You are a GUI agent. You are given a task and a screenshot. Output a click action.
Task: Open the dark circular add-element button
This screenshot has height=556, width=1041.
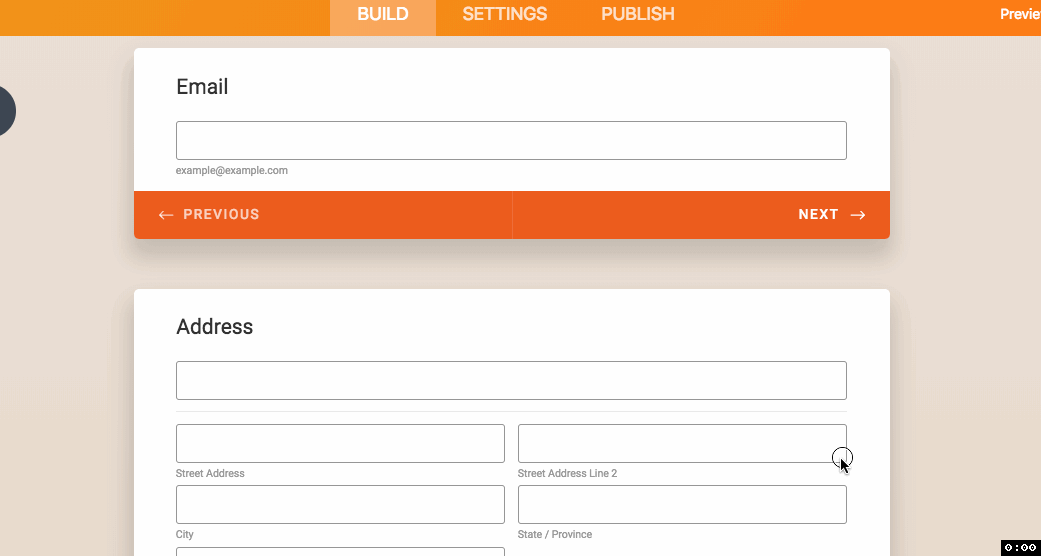[5, 110]
